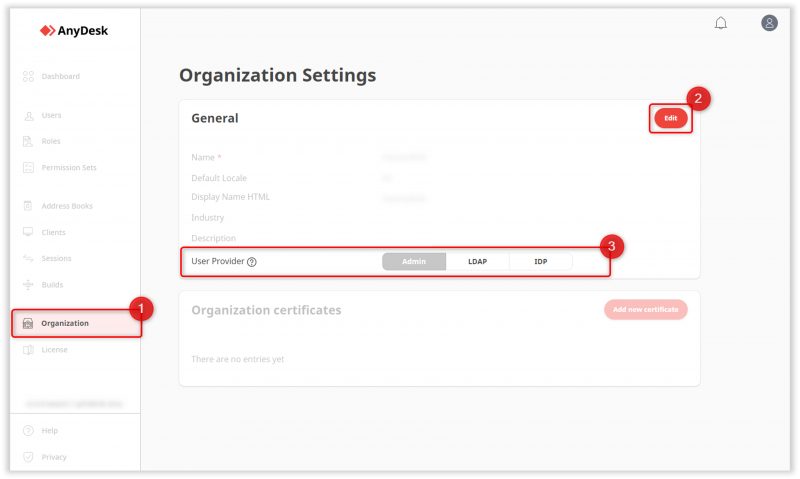
Task: Open the Help link
Action: 50,431
